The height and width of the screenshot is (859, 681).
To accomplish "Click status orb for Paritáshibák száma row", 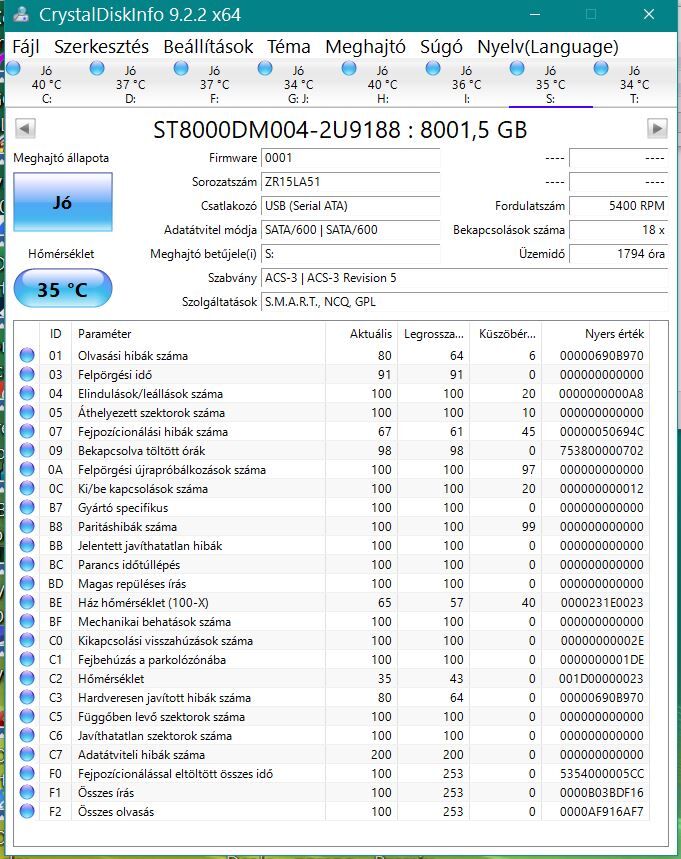I will tap(27, 526).
